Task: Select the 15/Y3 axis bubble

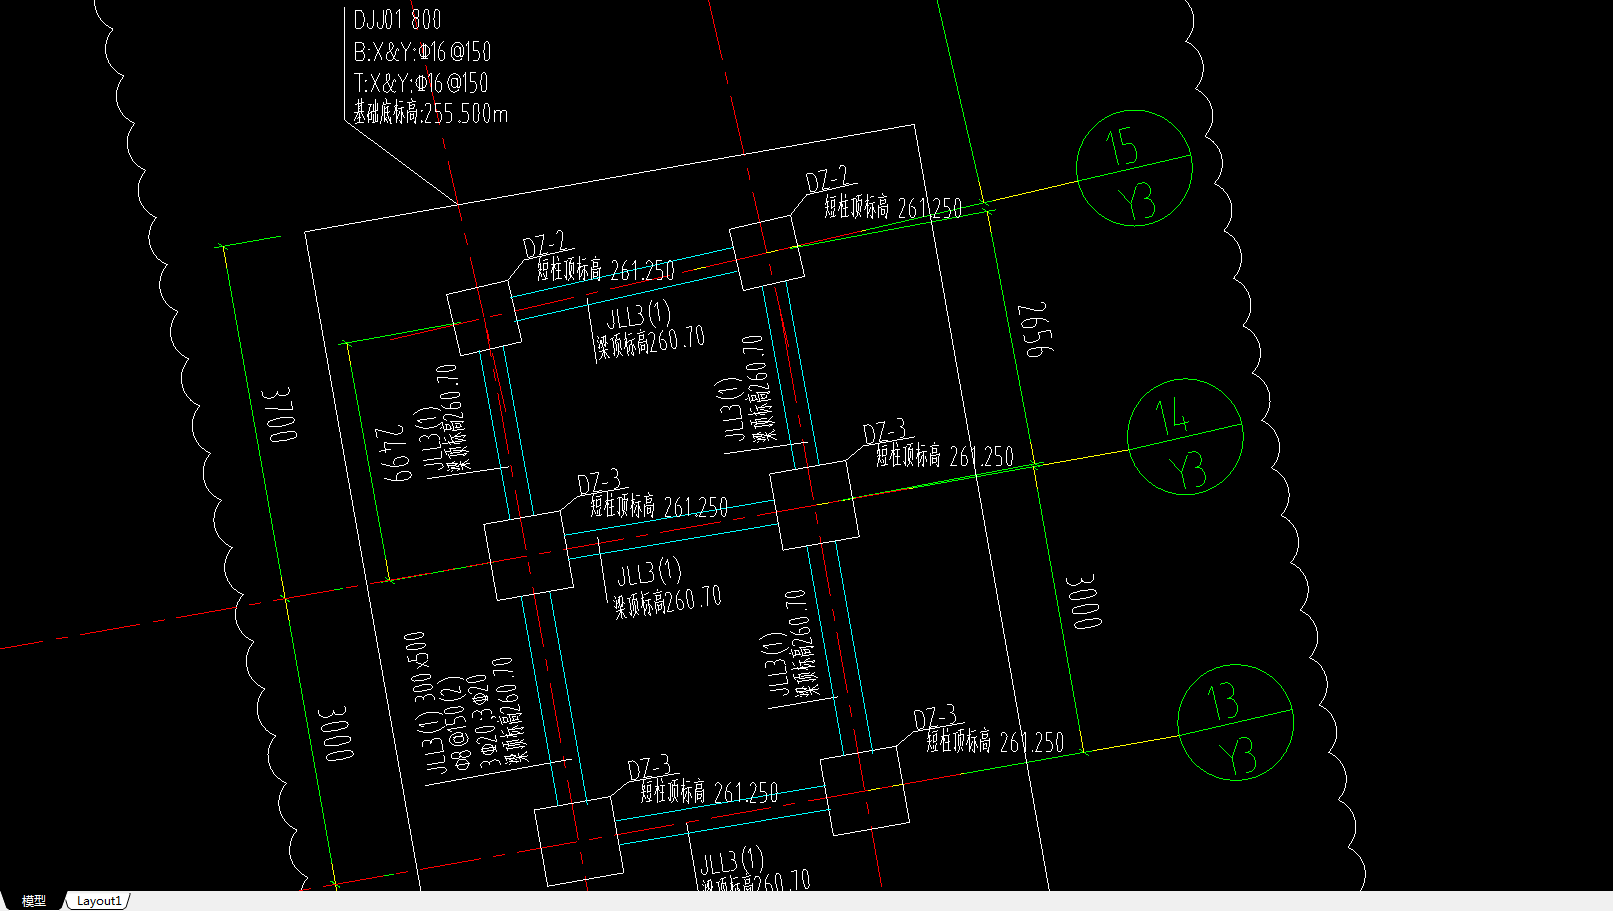Action: tap(1134, 168)
